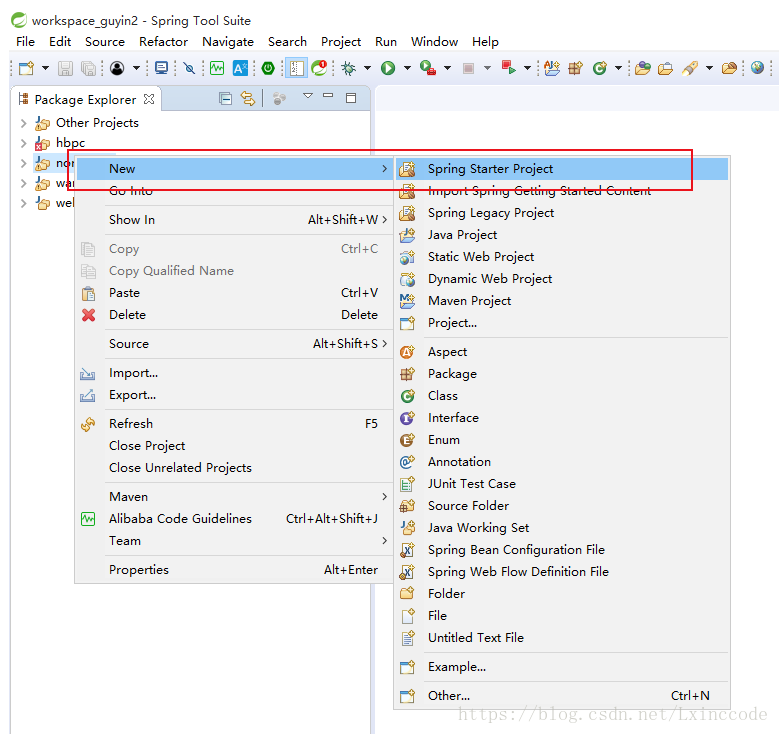
Task: Select Spring Bean Configuration File
Action: pos(562,550)
